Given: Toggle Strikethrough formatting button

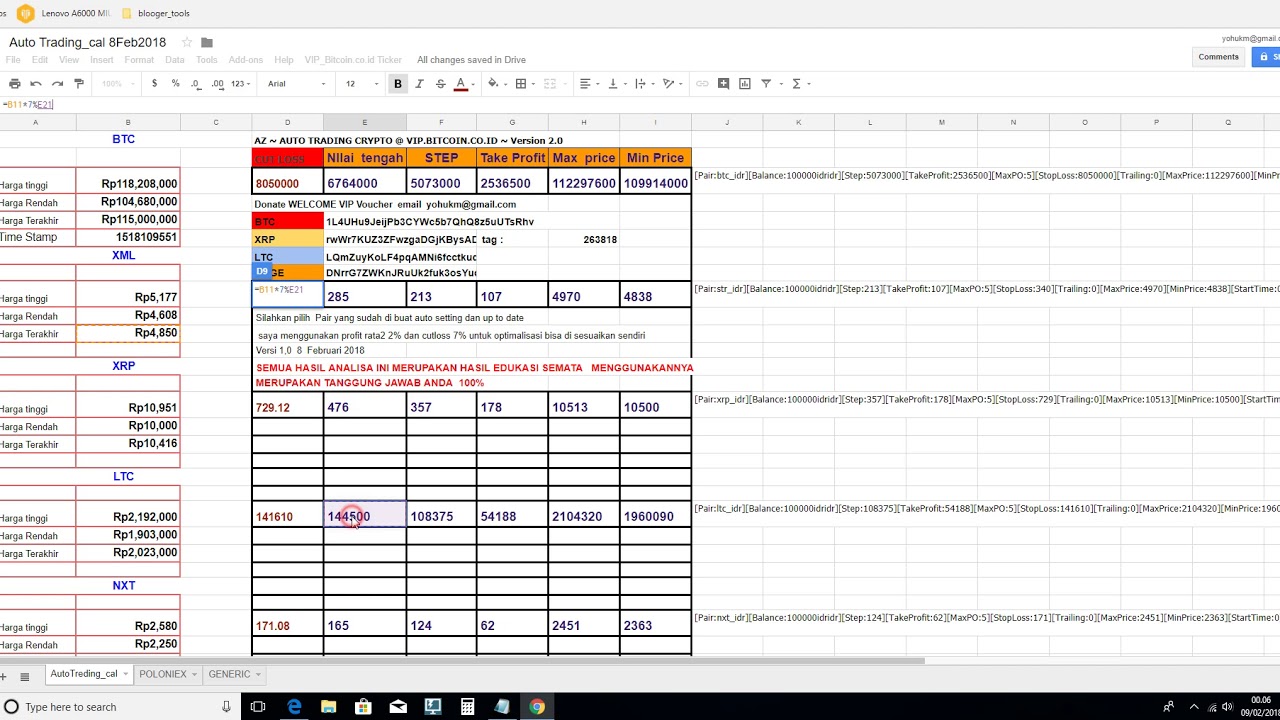Looking at the screenshot, I should tap(440, 84).
